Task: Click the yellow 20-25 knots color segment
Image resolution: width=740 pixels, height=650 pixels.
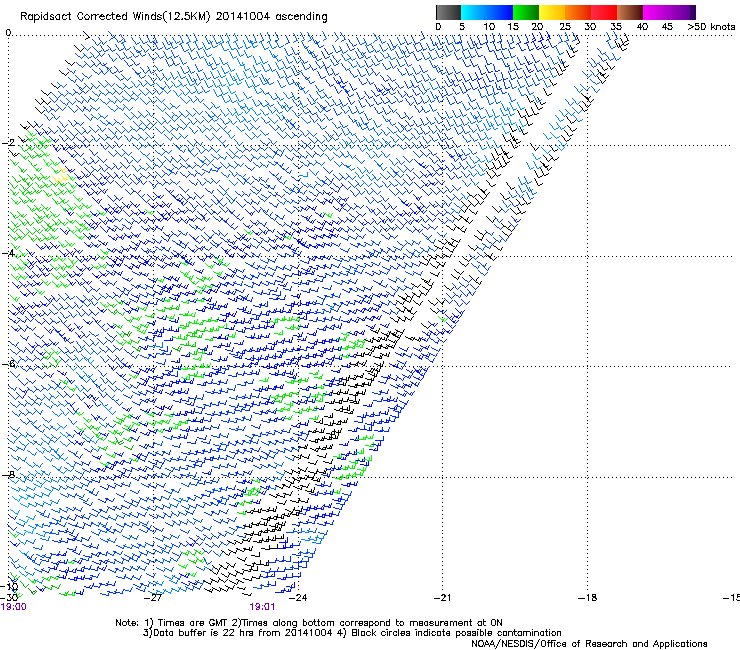Action: [x=552, y=12]
